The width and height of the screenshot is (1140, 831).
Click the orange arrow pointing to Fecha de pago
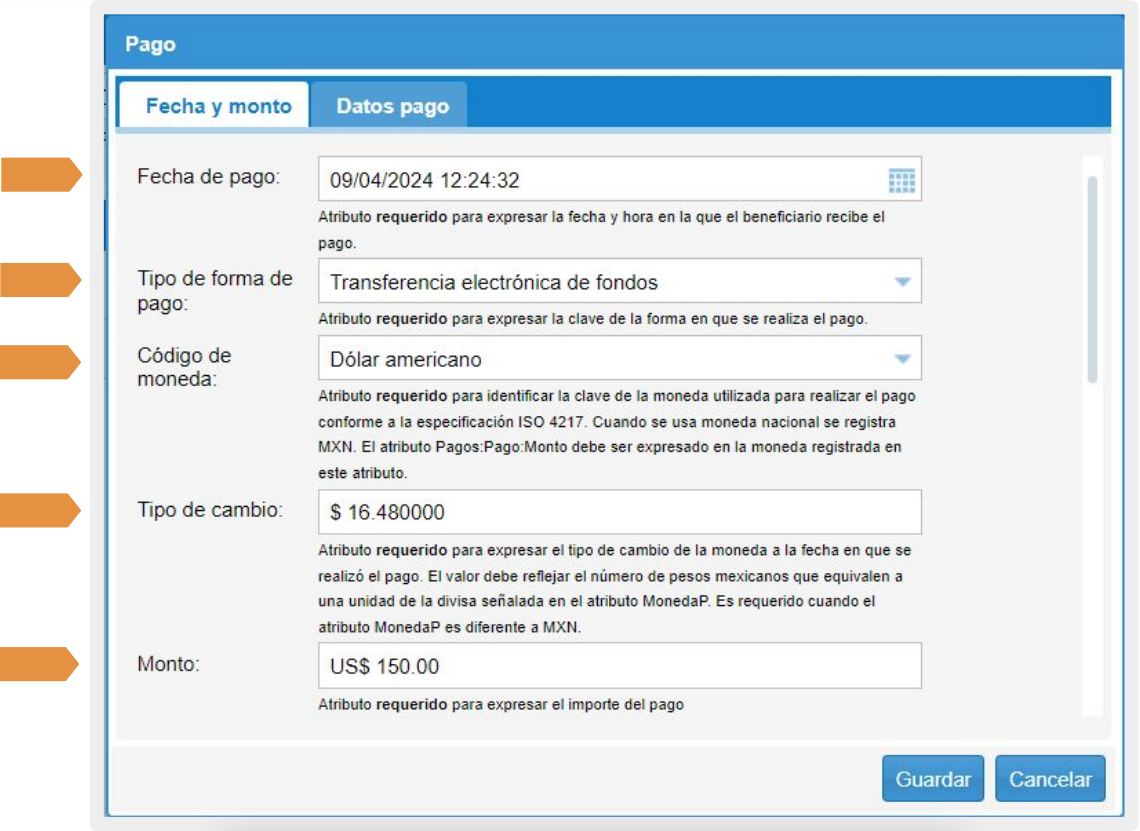pyautogui.click(x=41, y=174)
